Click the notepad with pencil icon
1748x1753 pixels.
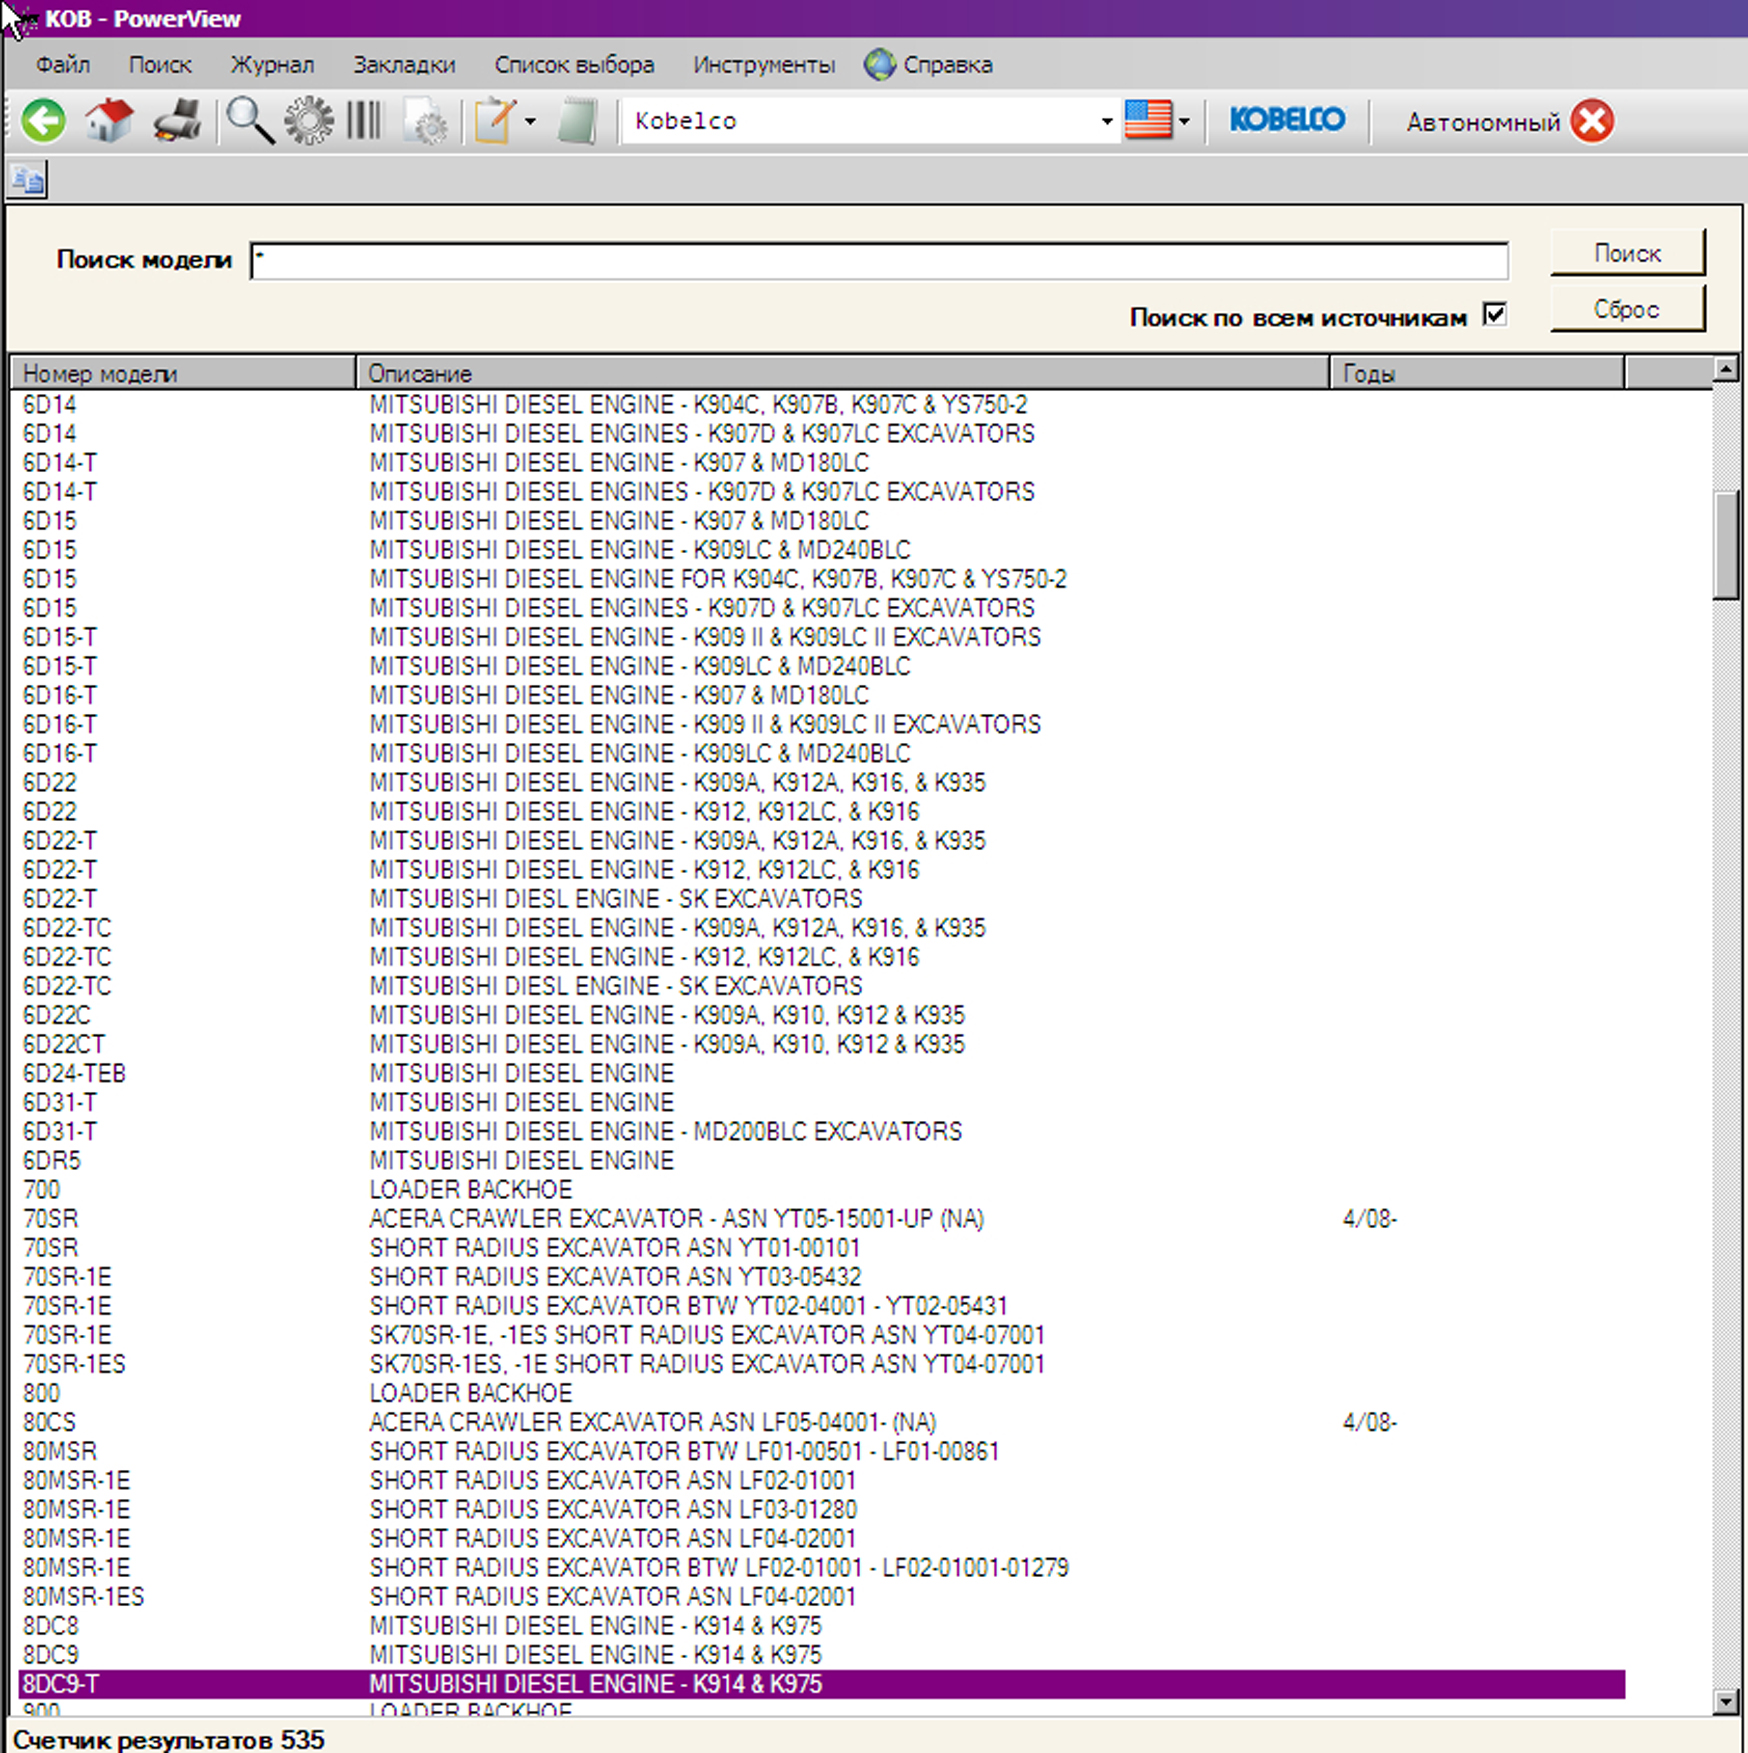pos(495,121)
